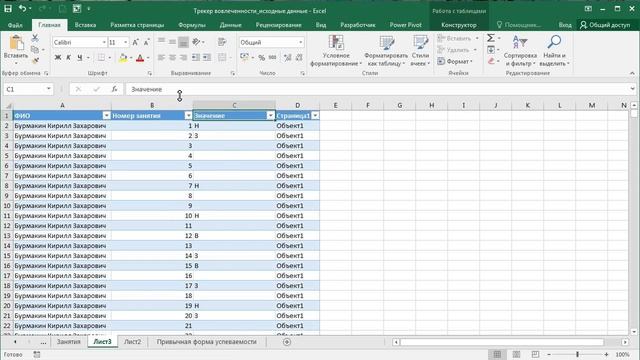Open the ФИО column filter dropdown
The width and height of the screenshot is (640, 360).
[x=106, y=116]
